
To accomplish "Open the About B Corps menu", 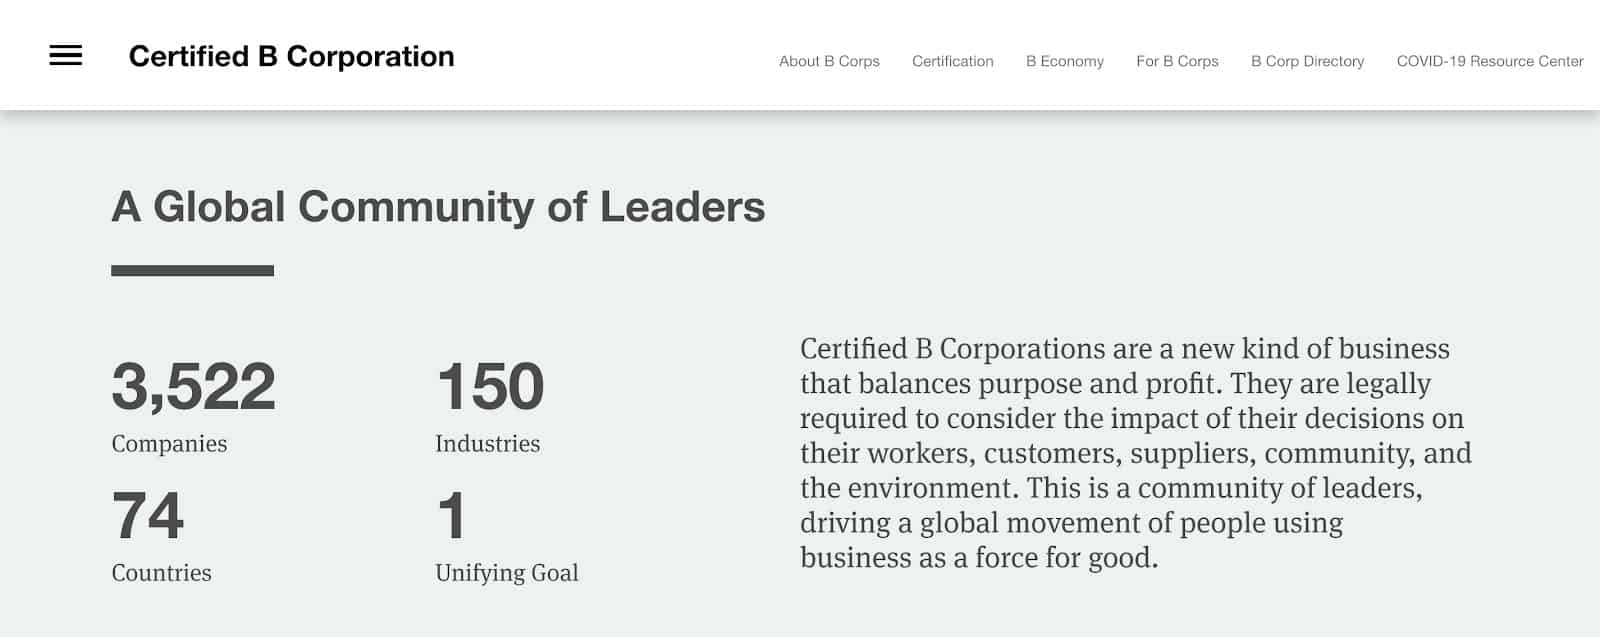I will point(828,61).
